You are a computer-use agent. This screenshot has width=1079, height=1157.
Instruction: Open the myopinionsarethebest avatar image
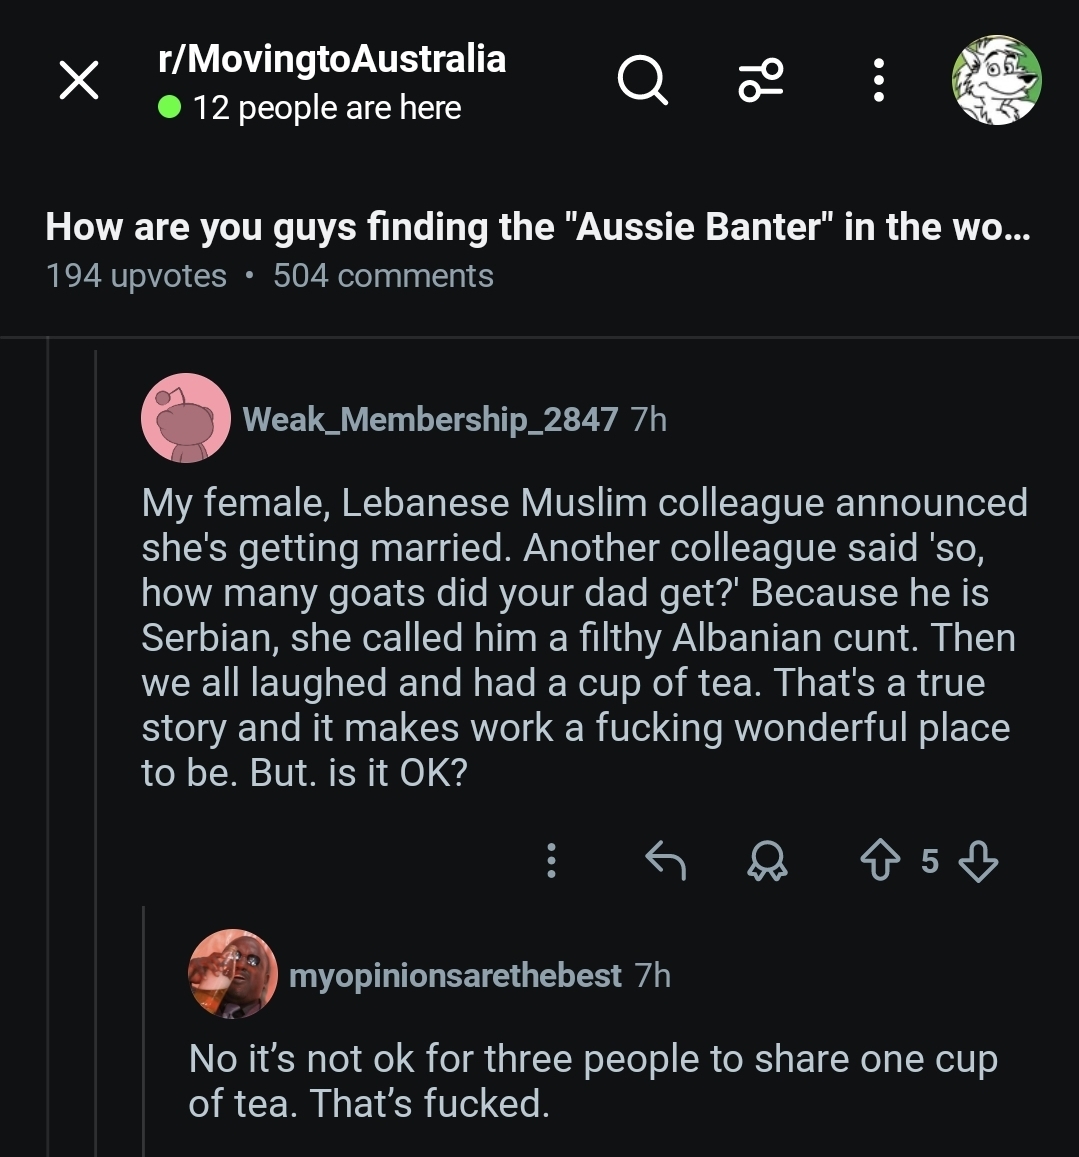click(233, 973)
